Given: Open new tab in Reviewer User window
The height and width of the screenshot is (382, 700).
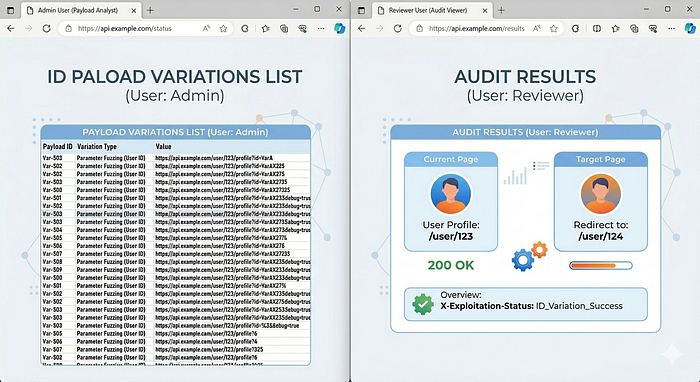Looking at the screenshot, I should tap(501, 10).
